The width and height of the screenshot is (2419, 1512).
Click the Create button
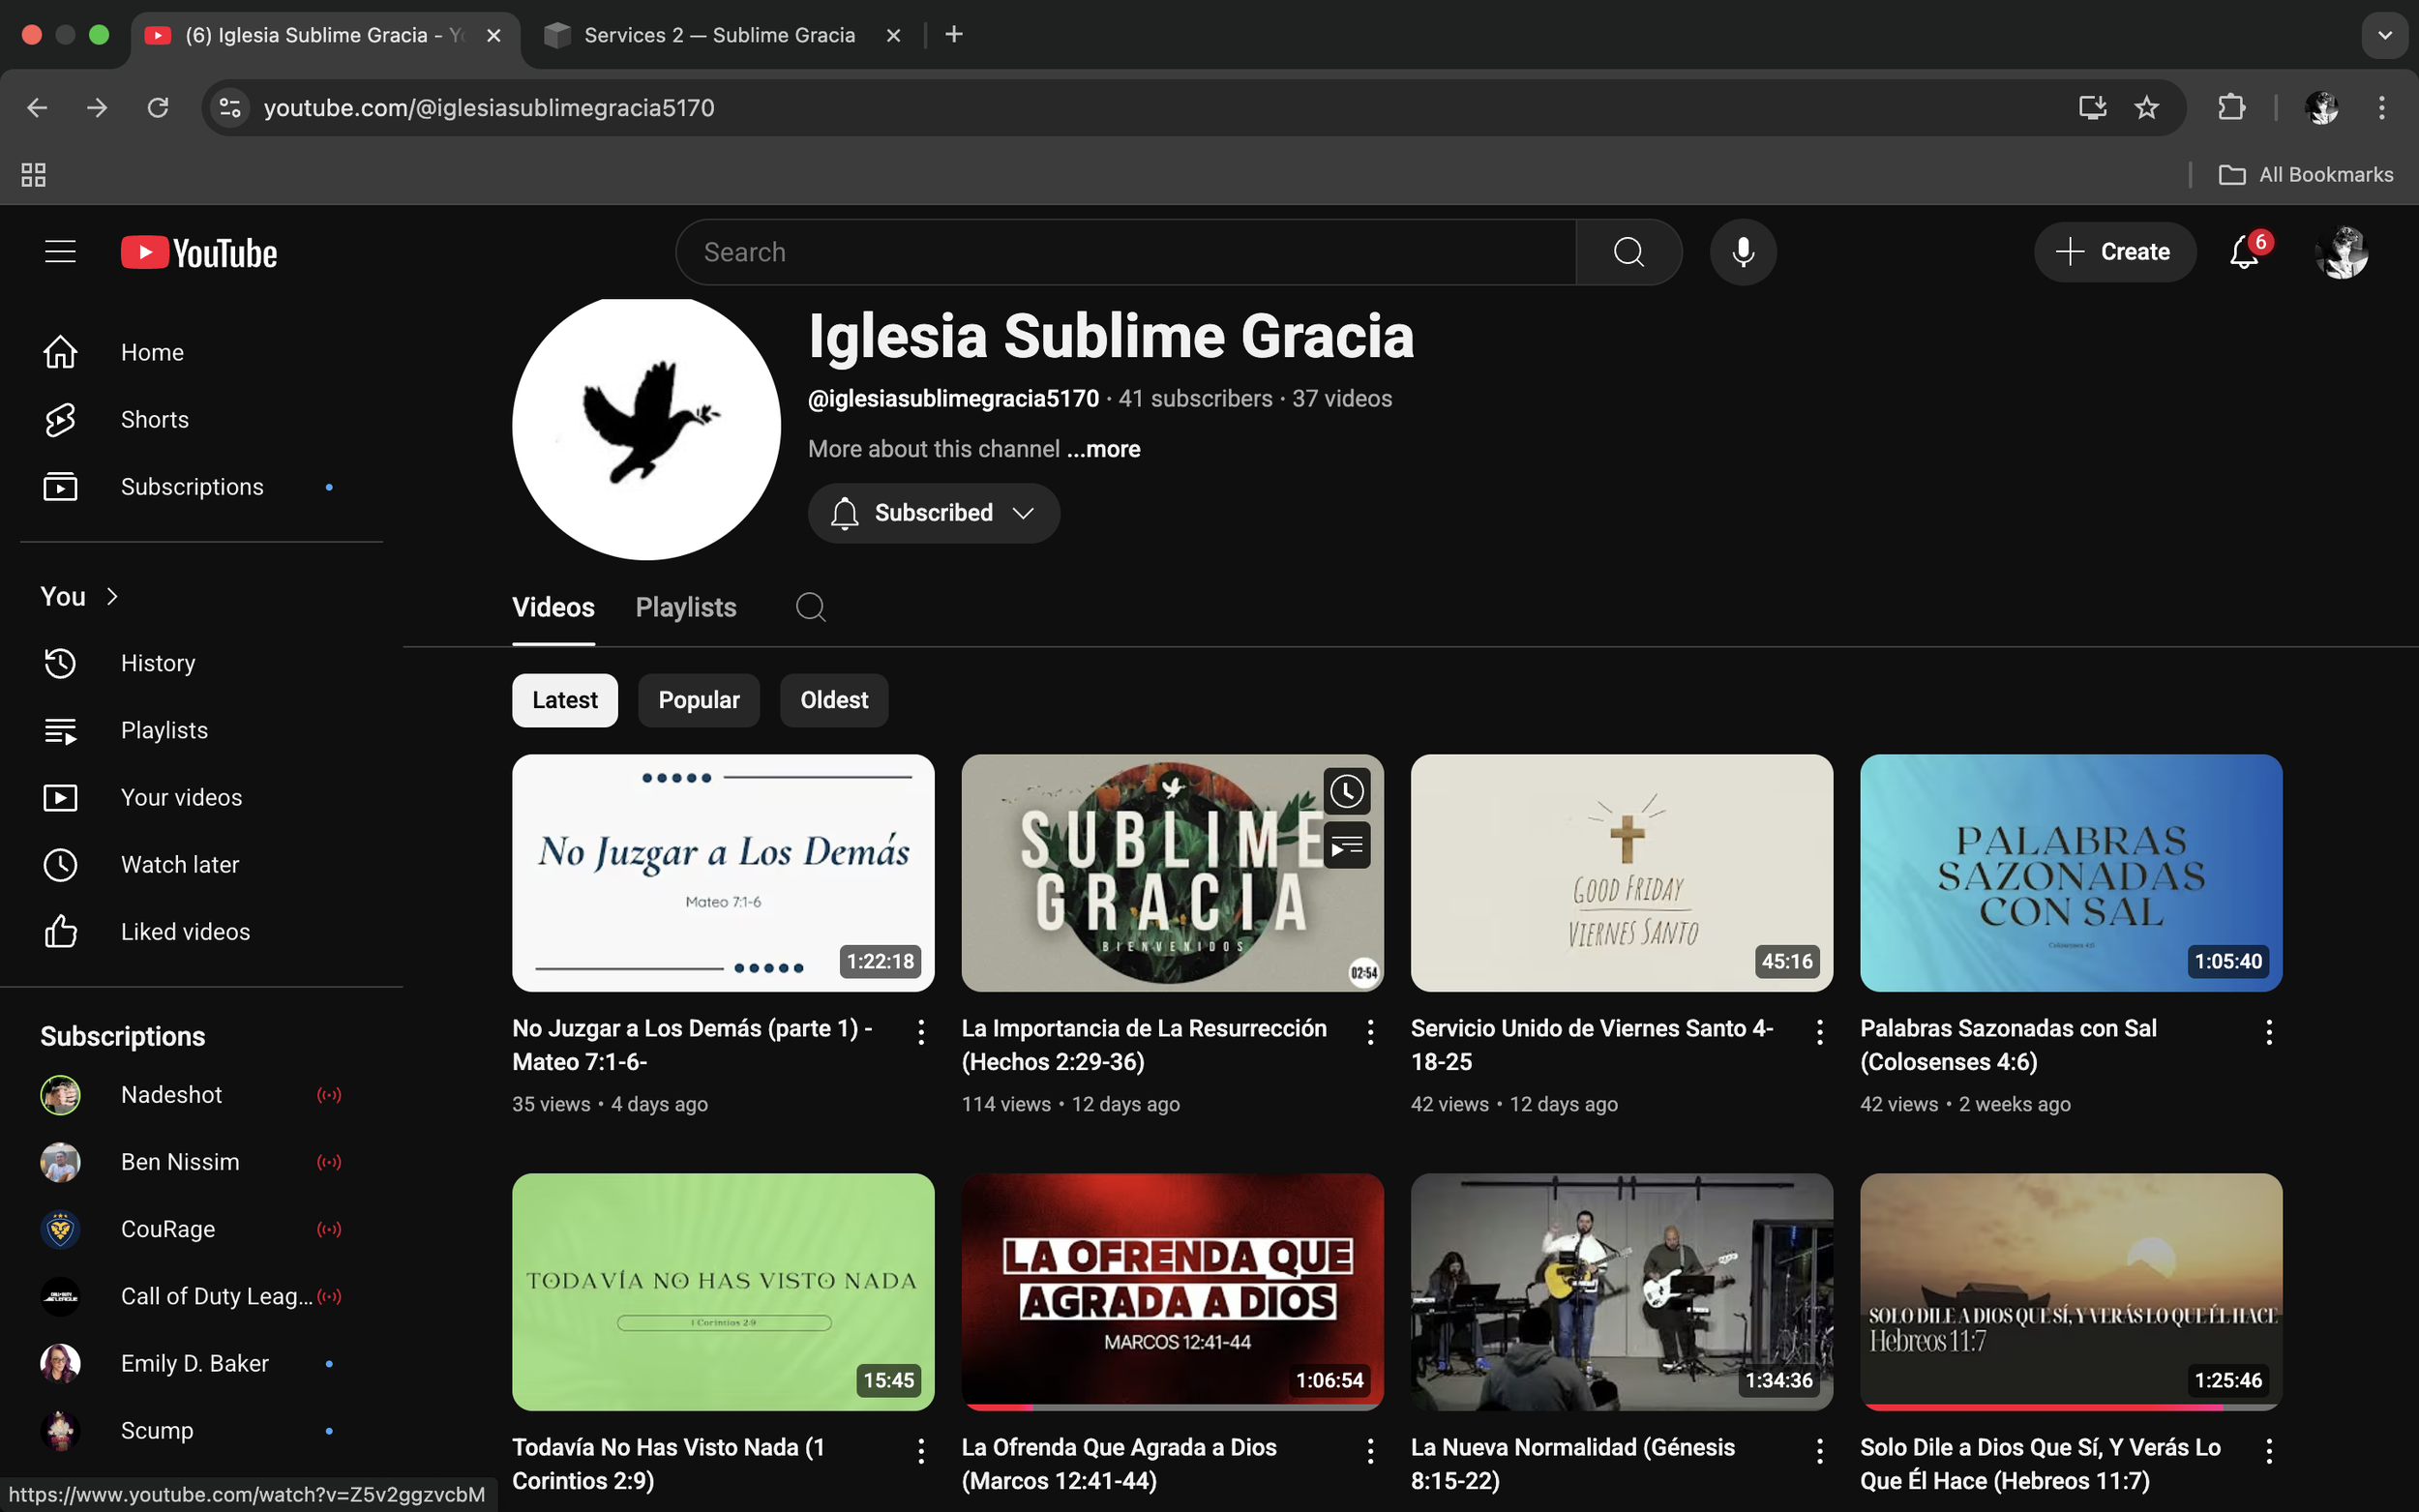pos(2114,252)
